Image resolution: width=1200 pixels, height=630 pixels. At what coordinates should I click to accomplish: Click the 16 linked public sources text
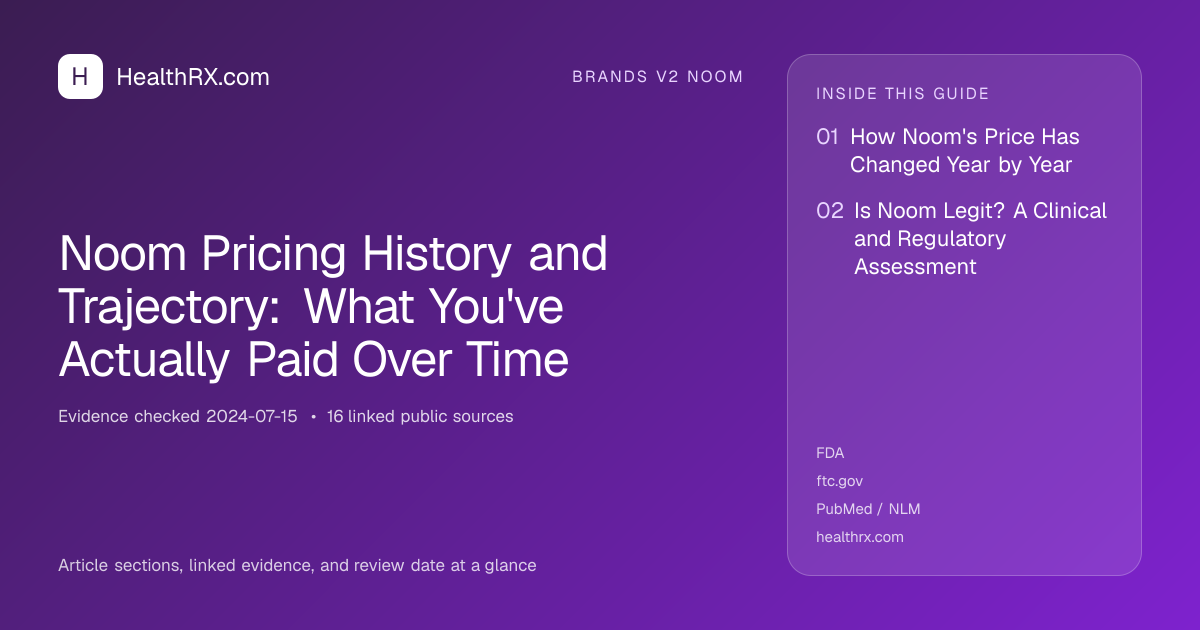pos(420,417)
